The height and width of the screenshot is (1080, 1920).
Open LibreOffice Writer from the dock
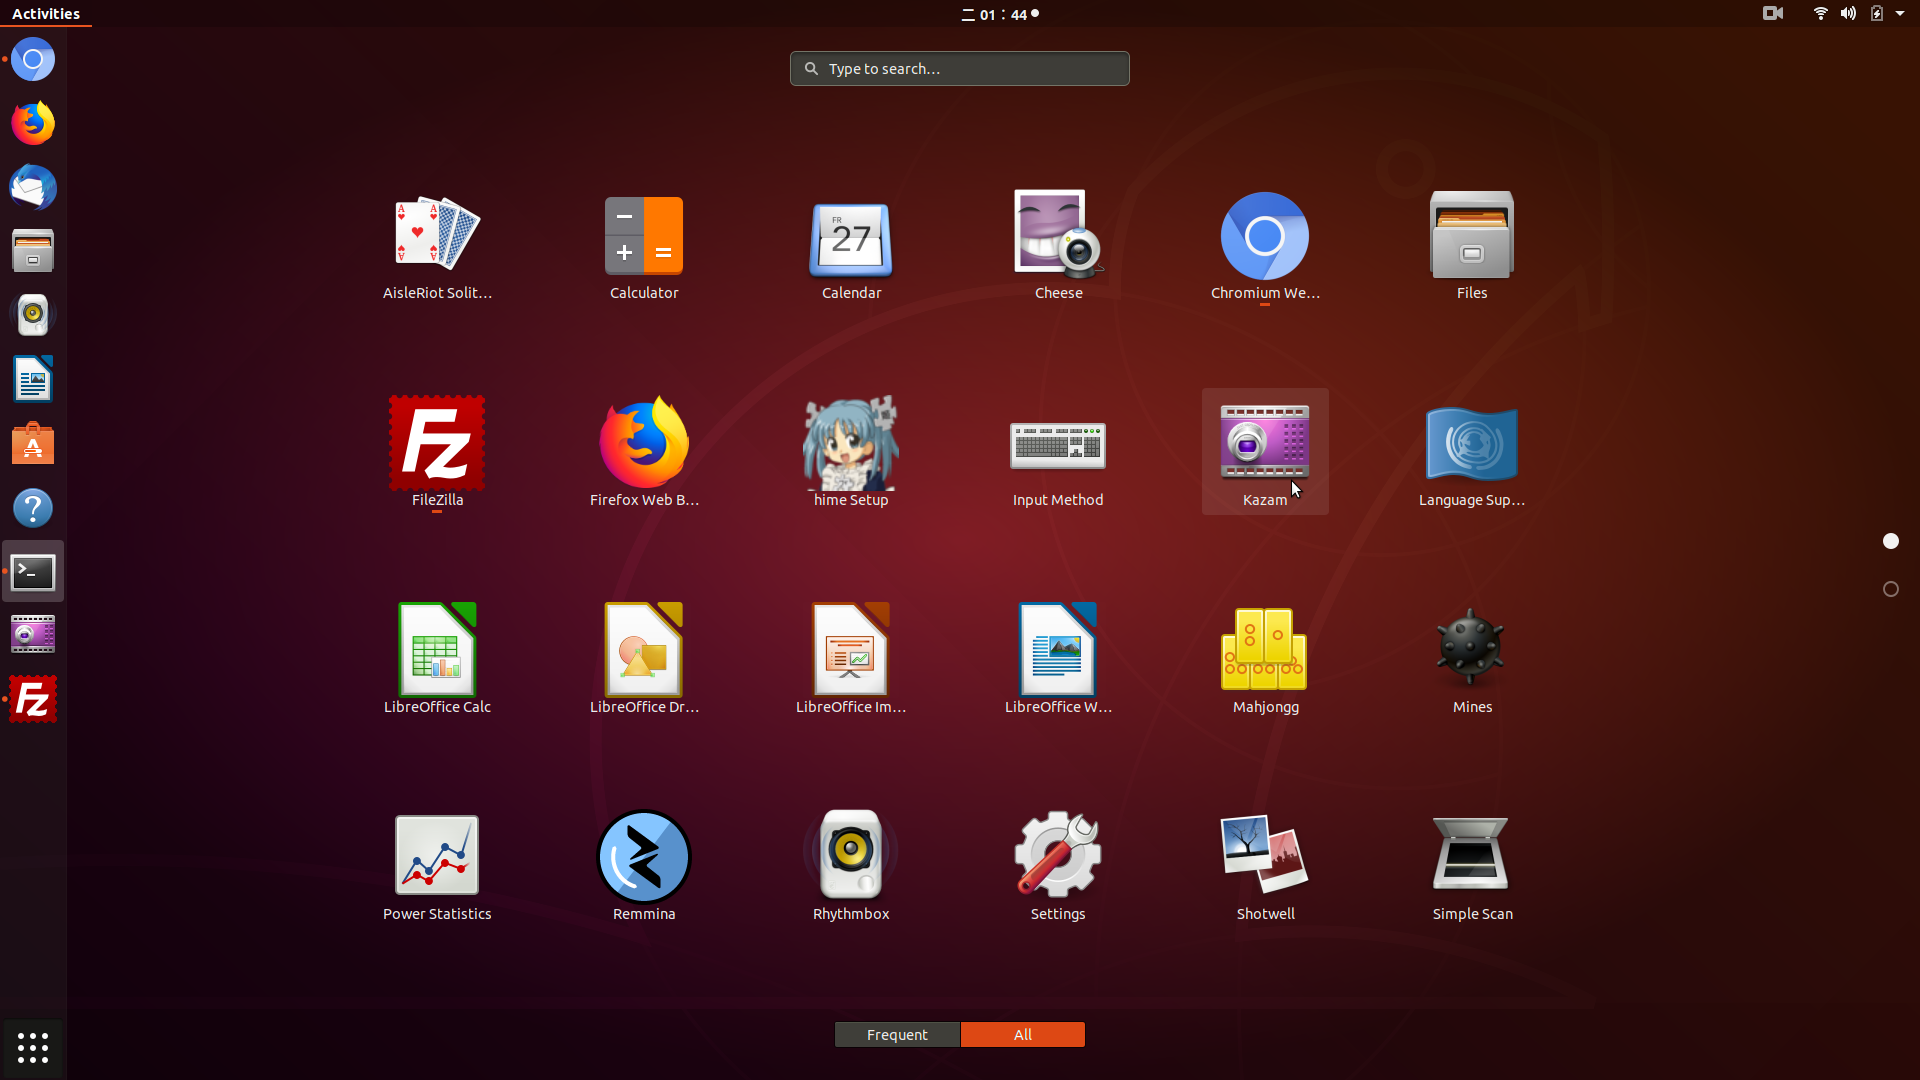[33, 380]
